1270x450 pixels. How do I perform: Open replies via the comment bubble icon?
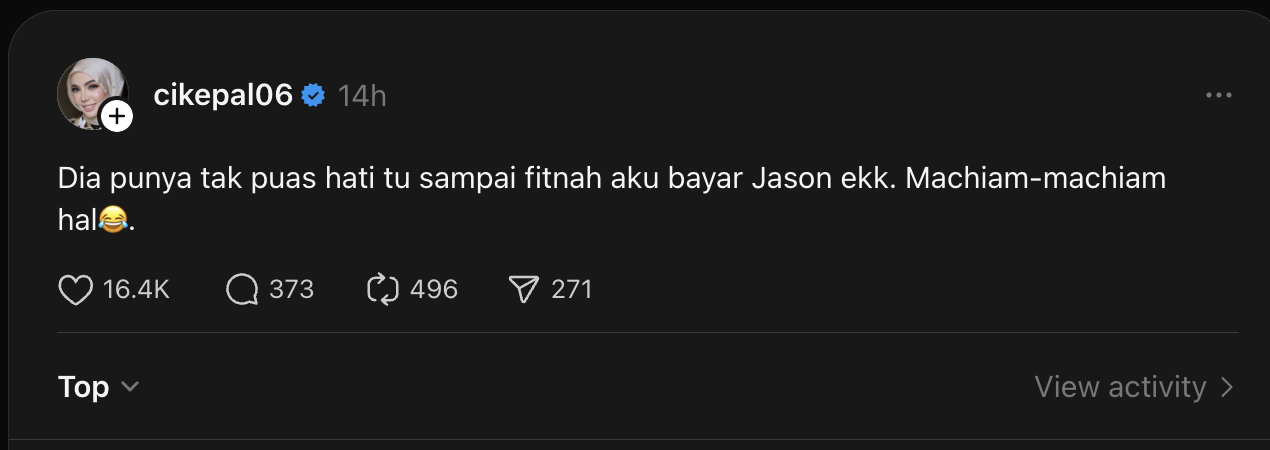click(242, 290)
